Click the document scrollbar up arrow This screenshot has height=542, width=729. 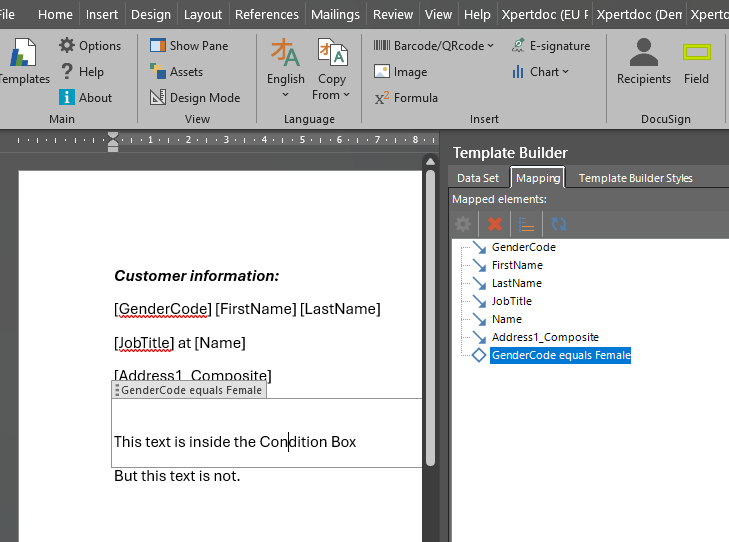pos(431,162)
